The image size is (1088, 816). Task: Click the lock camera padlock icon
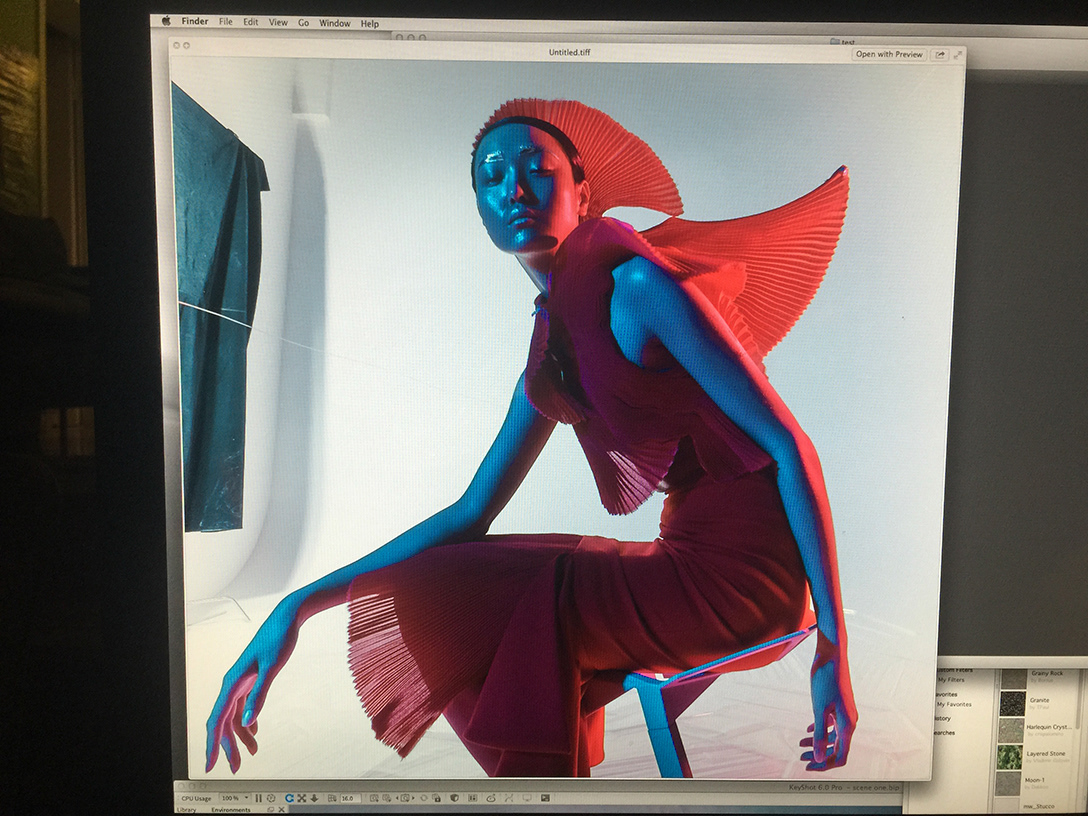(x=437, y=799)
